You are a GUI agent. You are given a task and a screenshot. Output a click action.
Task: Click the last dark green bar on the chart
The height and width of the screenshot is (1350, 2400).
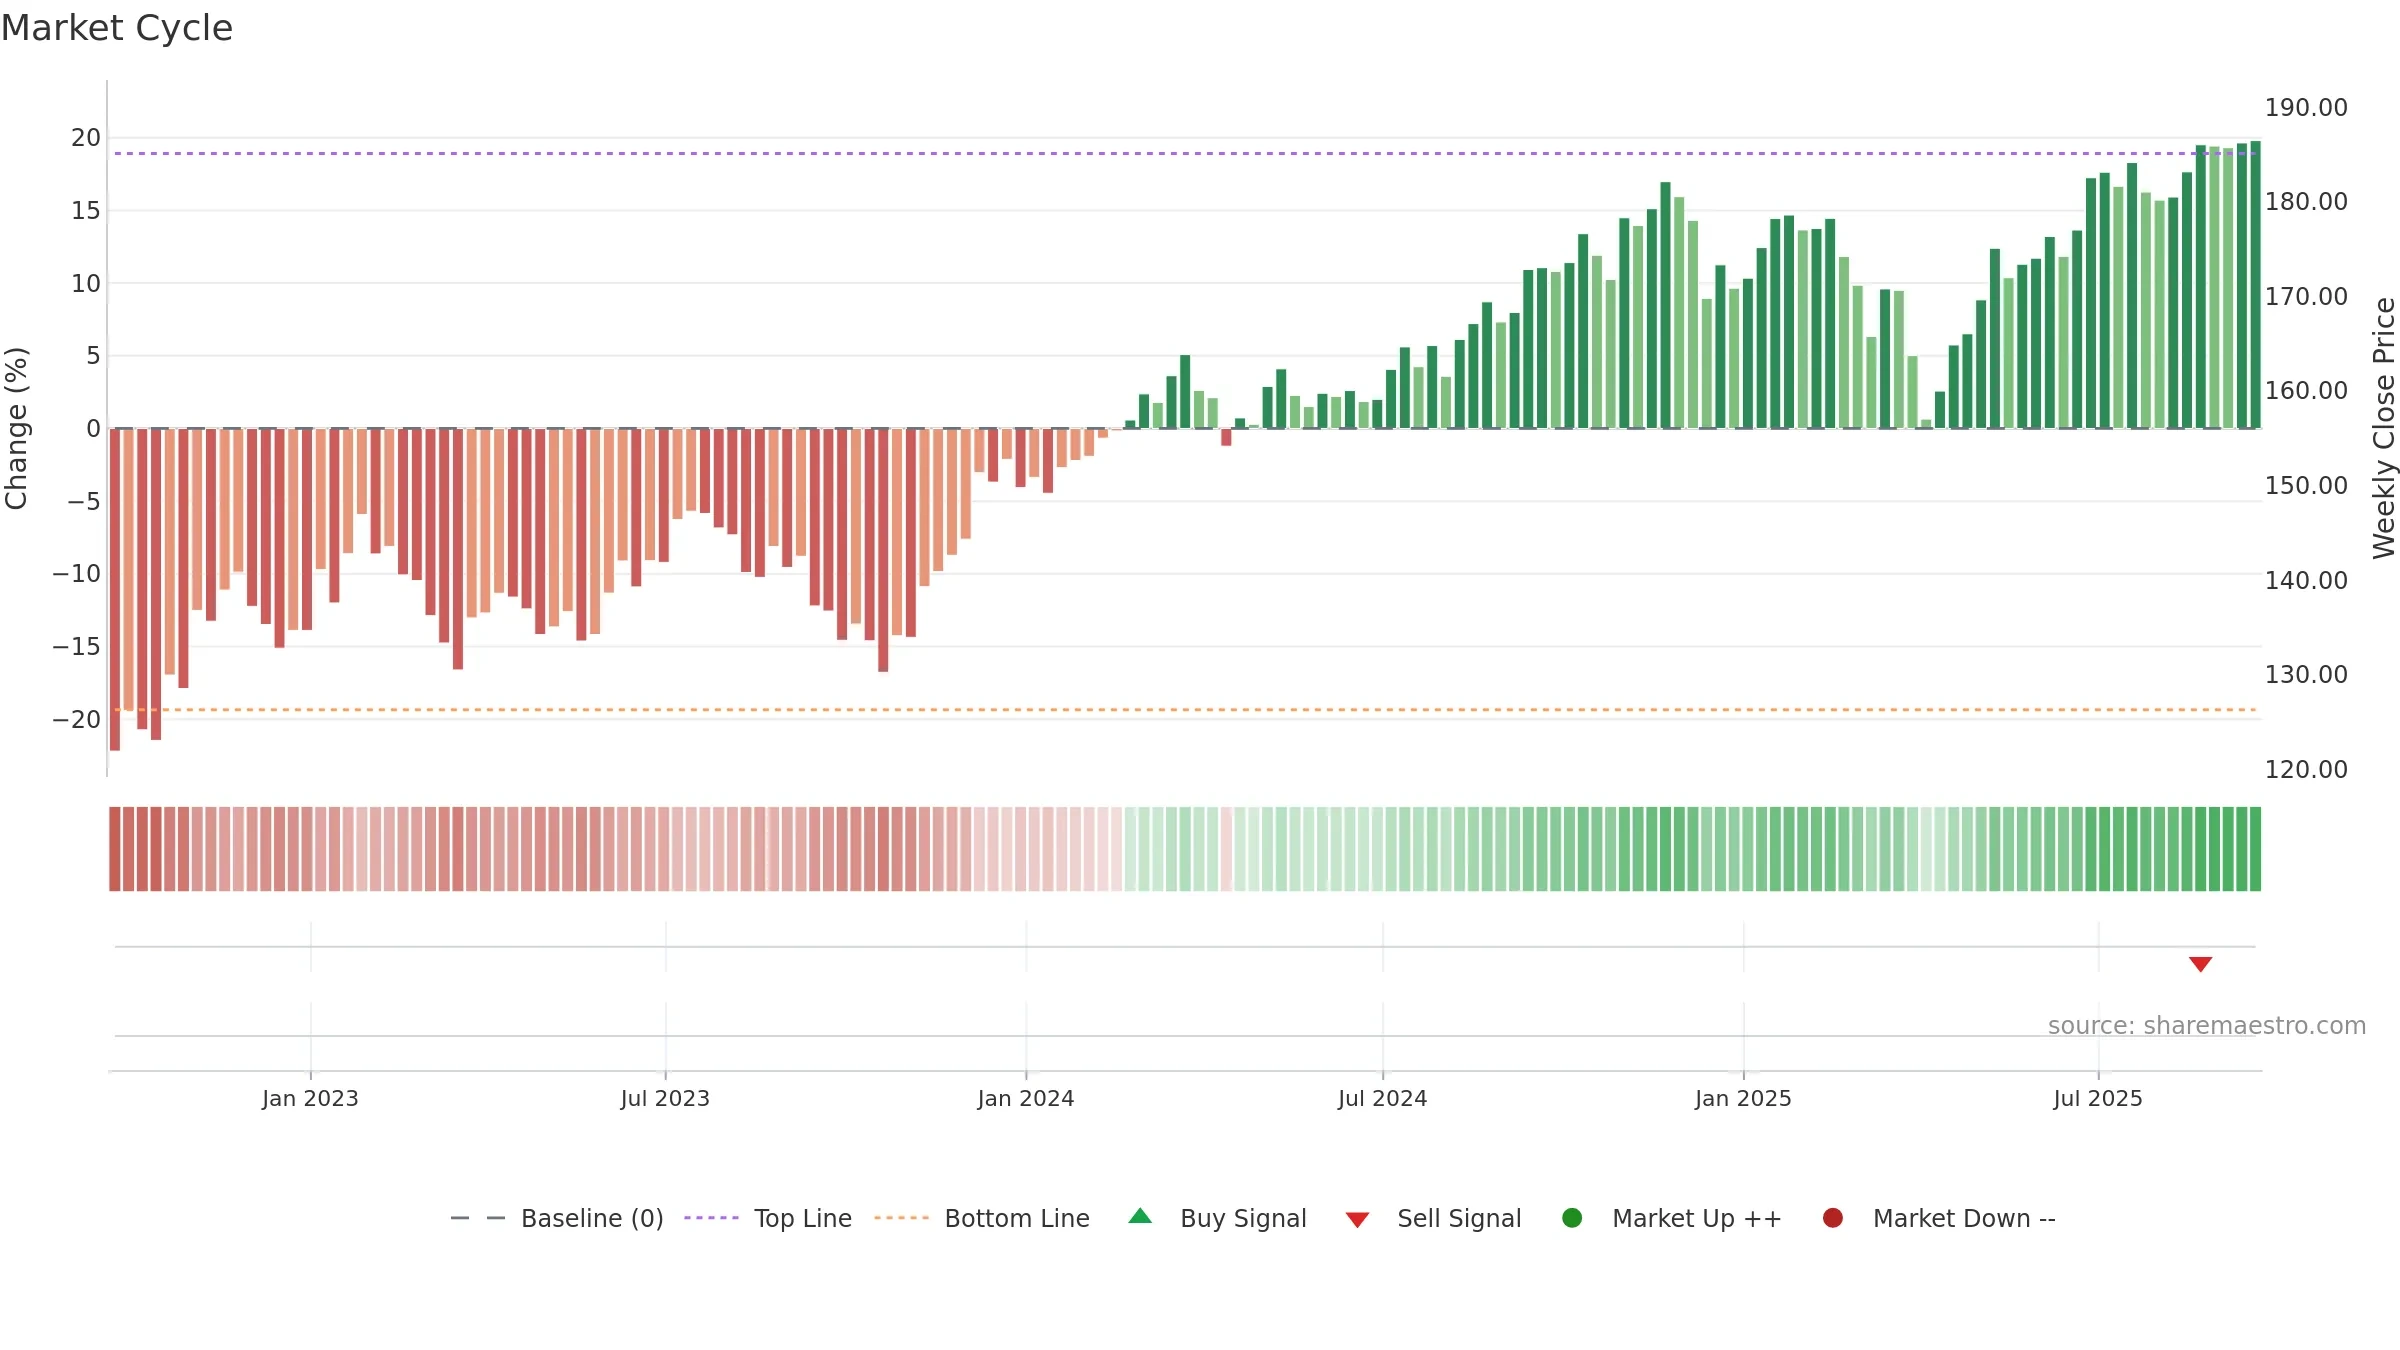point(2255,285)
